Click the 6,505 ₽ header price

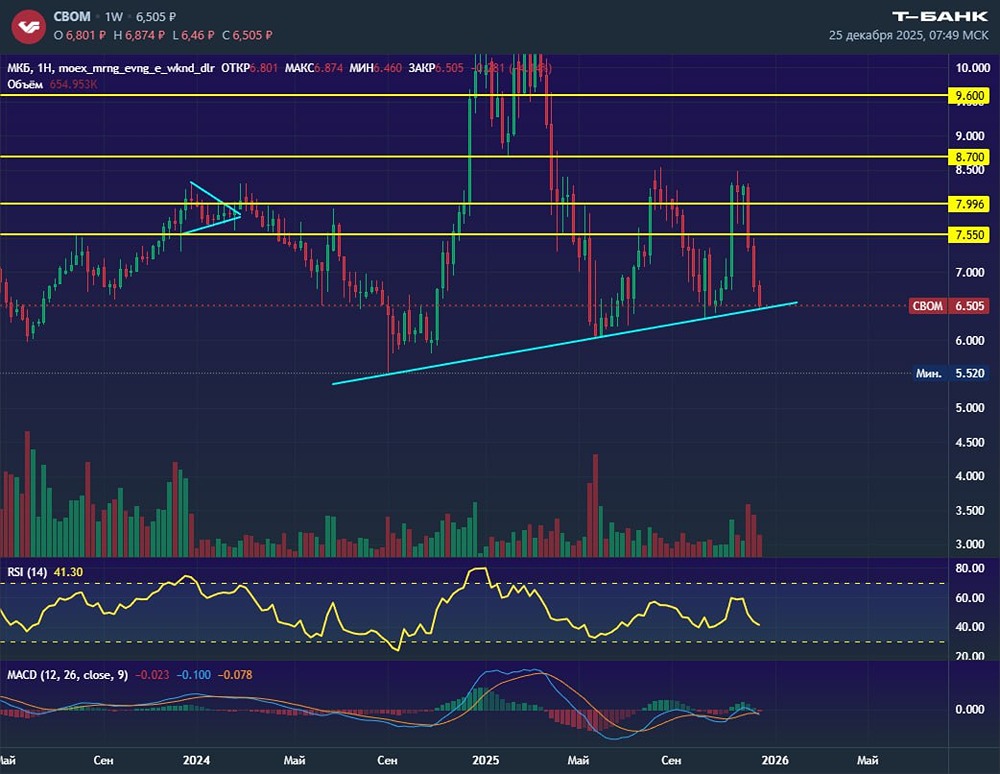point(156,17)
